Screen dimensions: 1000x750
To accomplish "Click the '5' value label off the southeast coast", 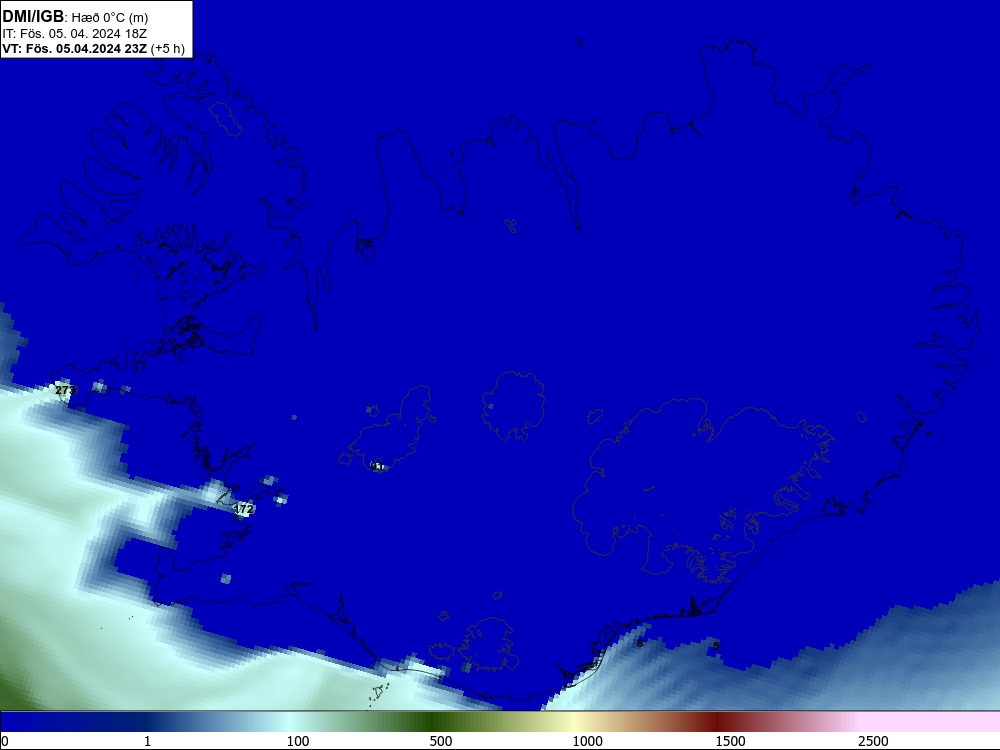I will (x=716, y=645).
